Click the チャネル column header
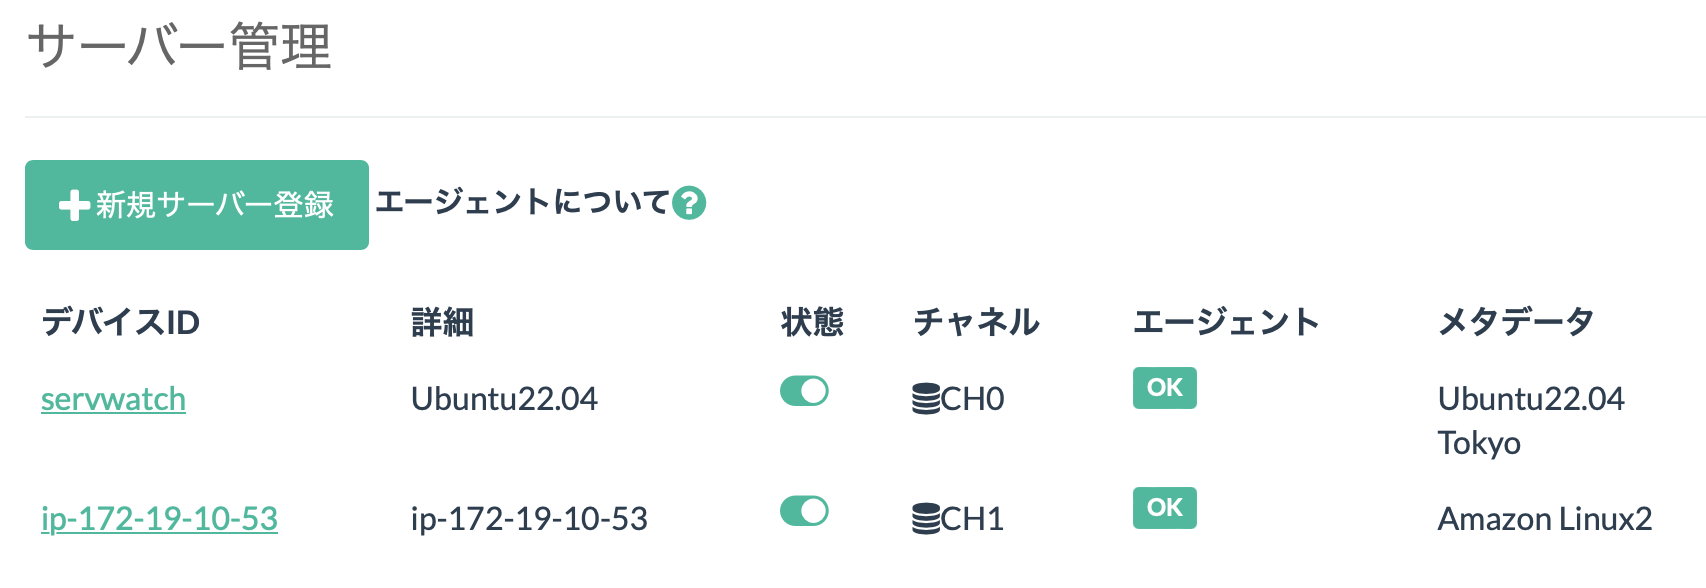This screenshot has height=588, width=1706. tap(977, 322)
